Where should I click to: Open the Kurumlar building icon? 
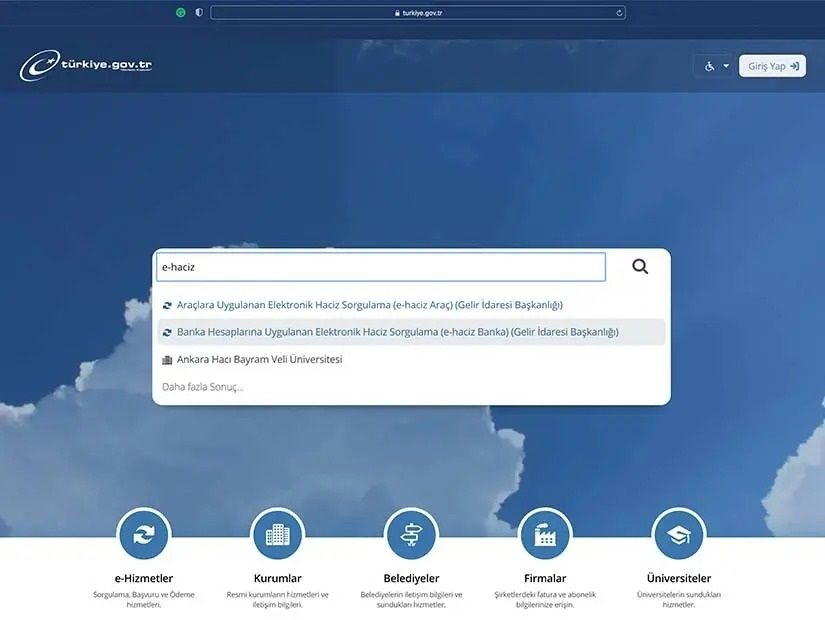(x=278, y=535)
